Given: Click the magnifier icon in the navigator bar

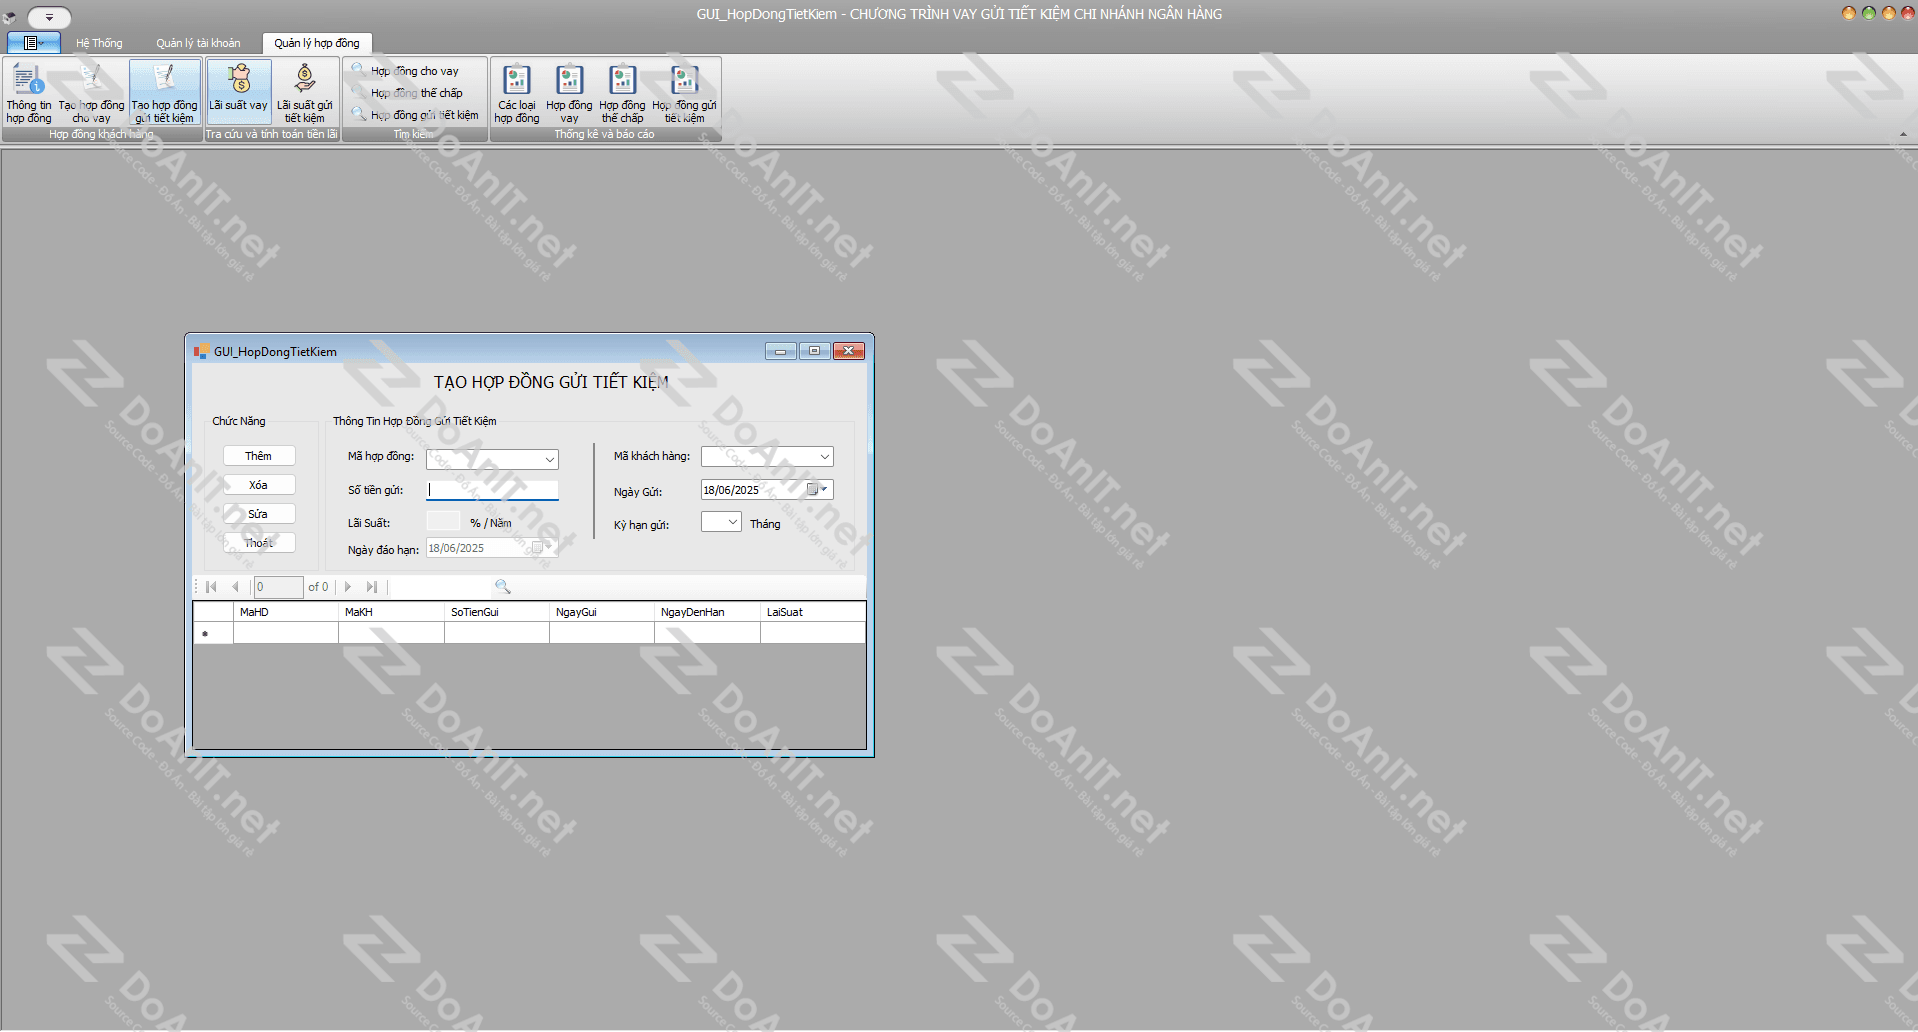Looking at the screenshot, I should tap(502, 587).
